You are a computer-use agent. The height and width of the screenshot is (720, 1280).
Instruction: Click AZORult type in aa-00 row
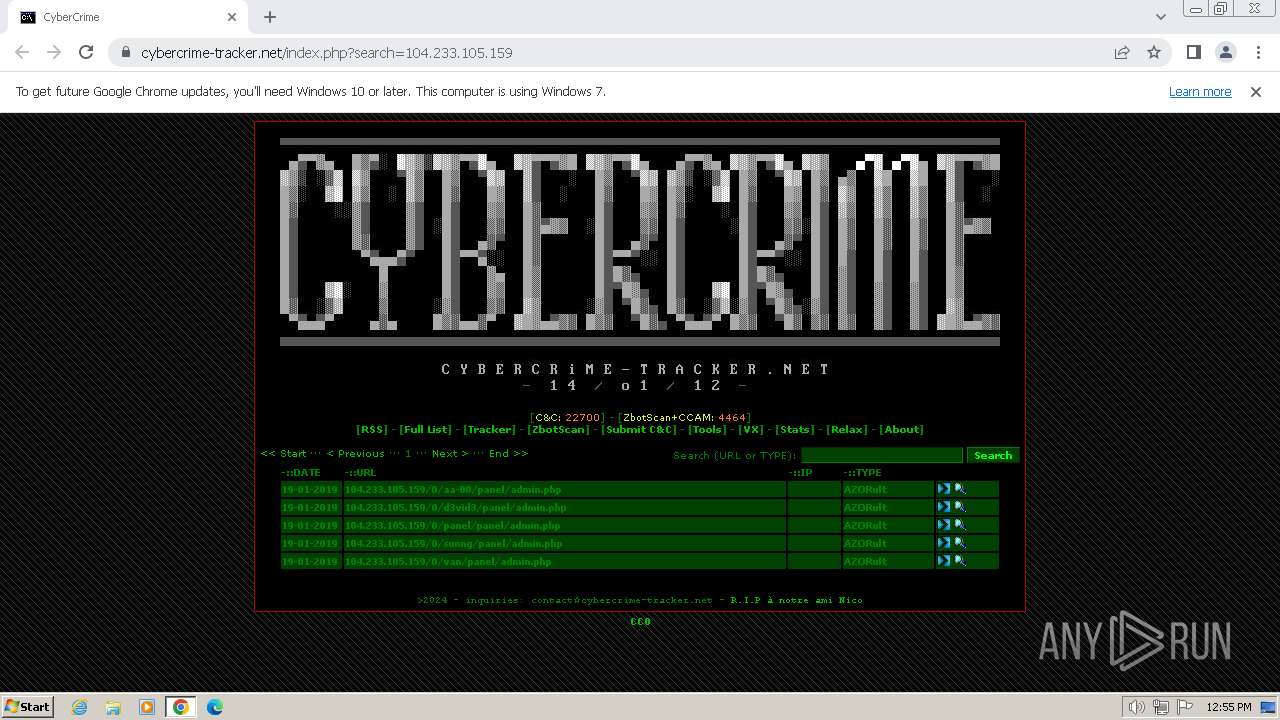click(x=865, y=489)
